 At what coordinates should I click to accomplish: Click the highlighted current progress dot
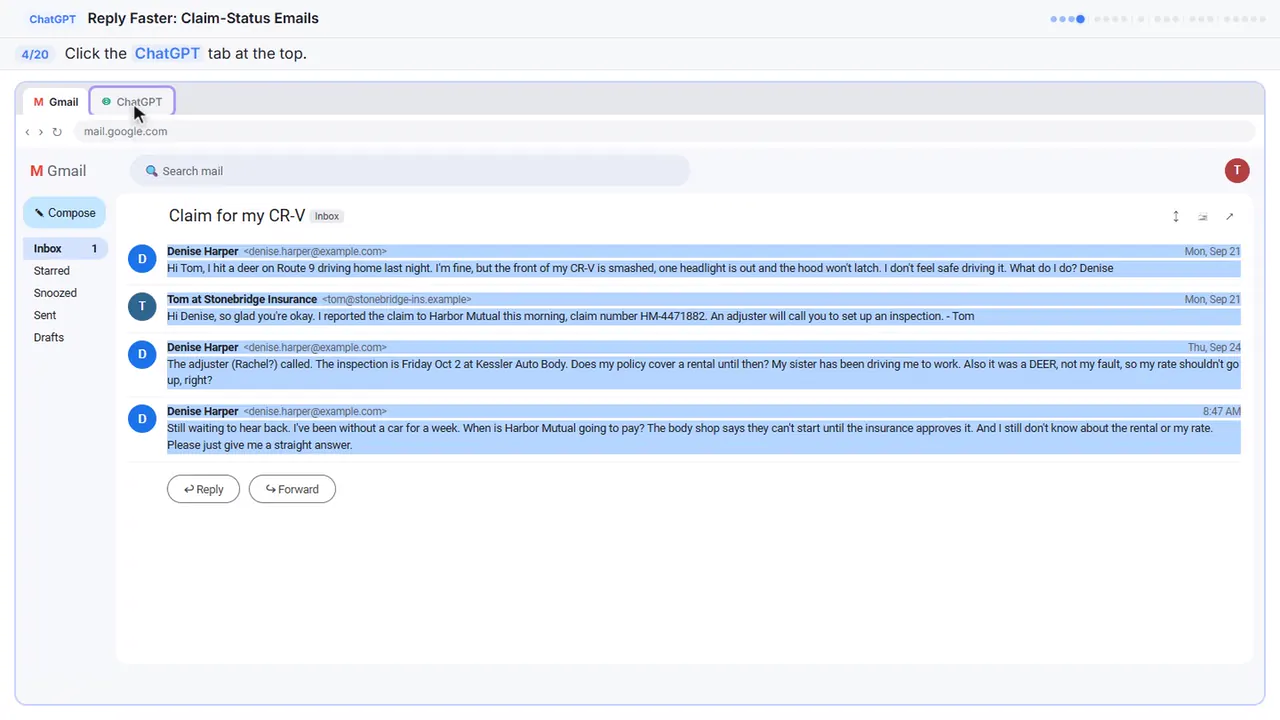(x=1080, y=19)
